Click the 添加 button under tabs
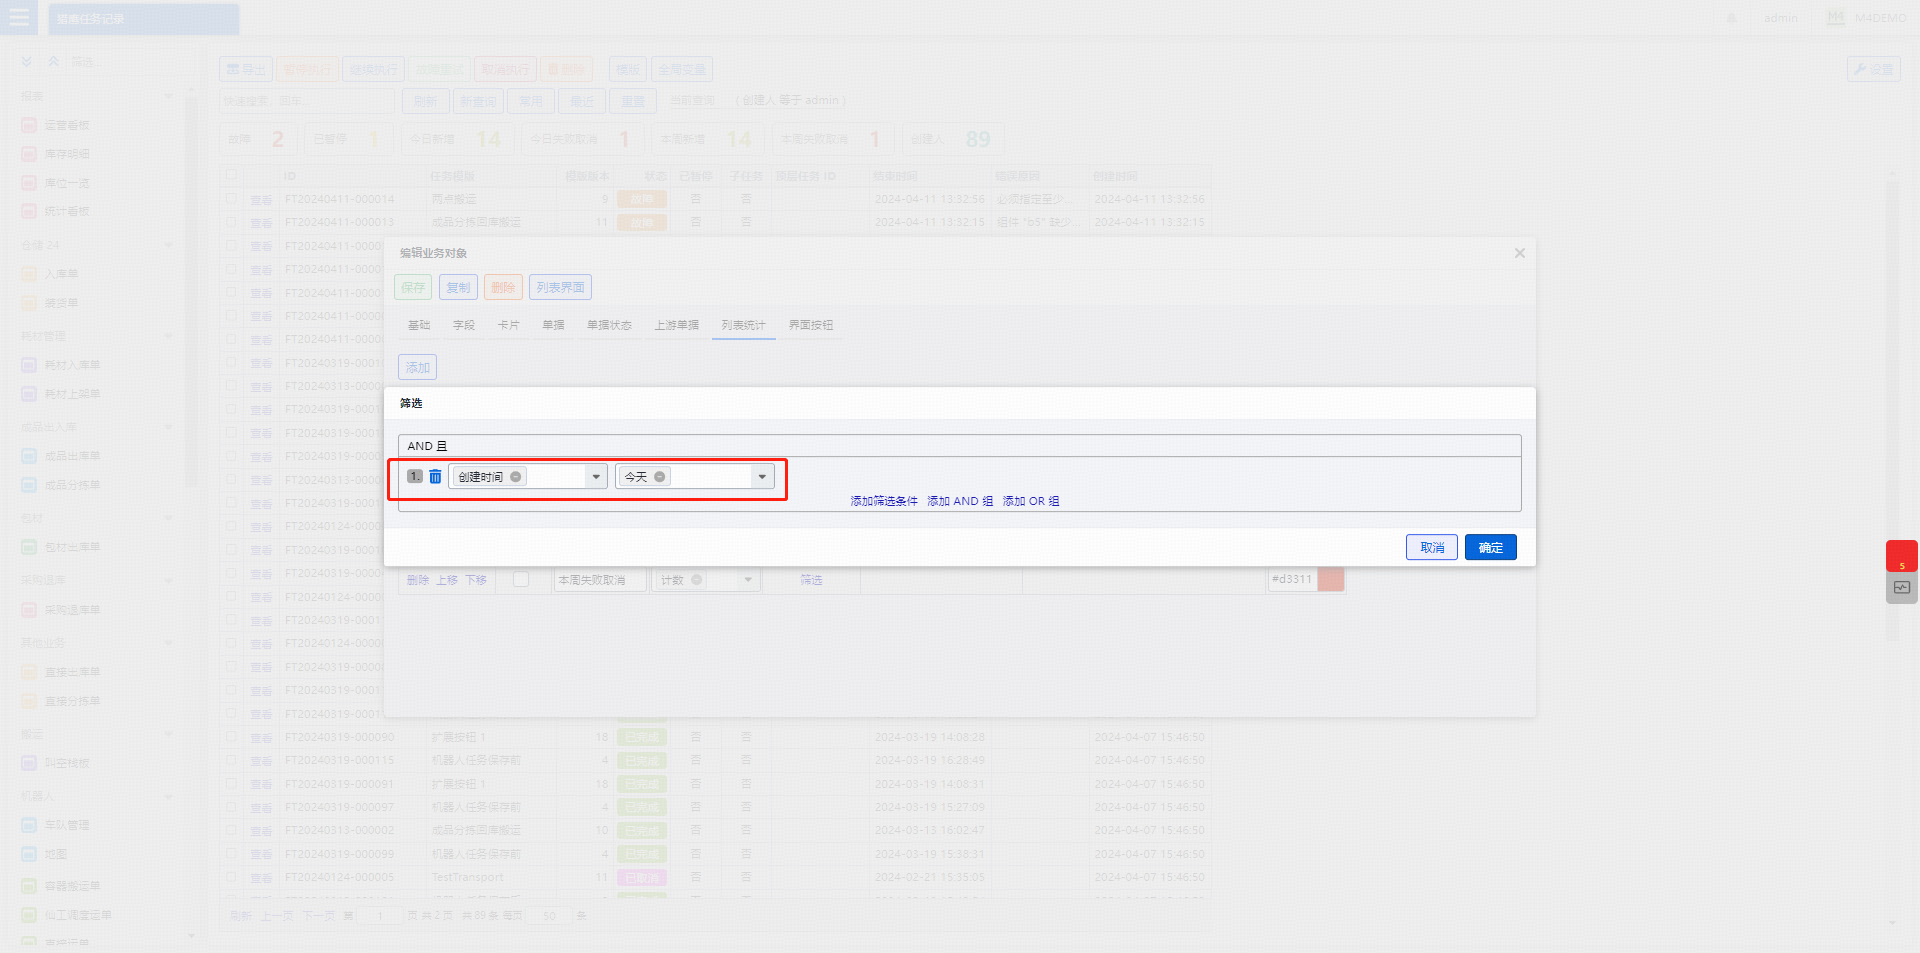This screenshot has height=953, width=1920. coord(417,367)
